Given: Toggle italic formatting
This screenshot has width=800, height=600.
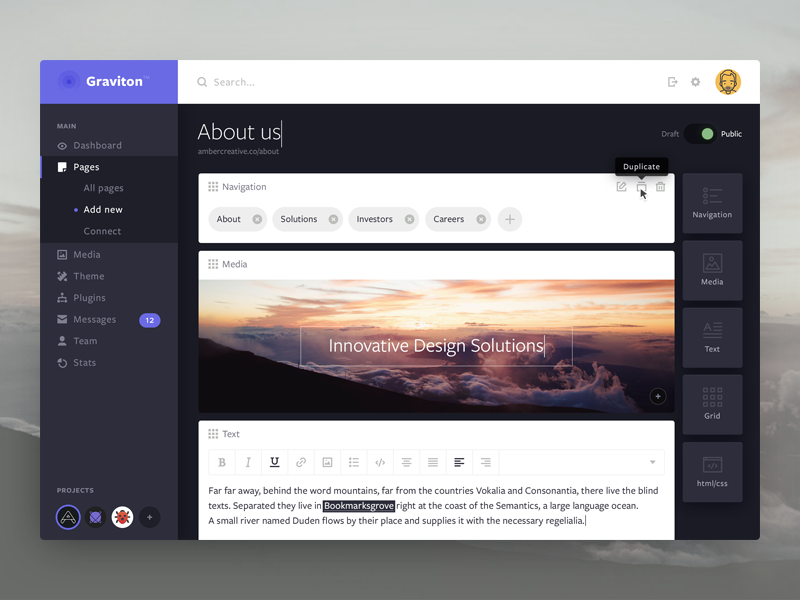Looking at the screenshot, I should pyautogui.click(x=248, y=462).
